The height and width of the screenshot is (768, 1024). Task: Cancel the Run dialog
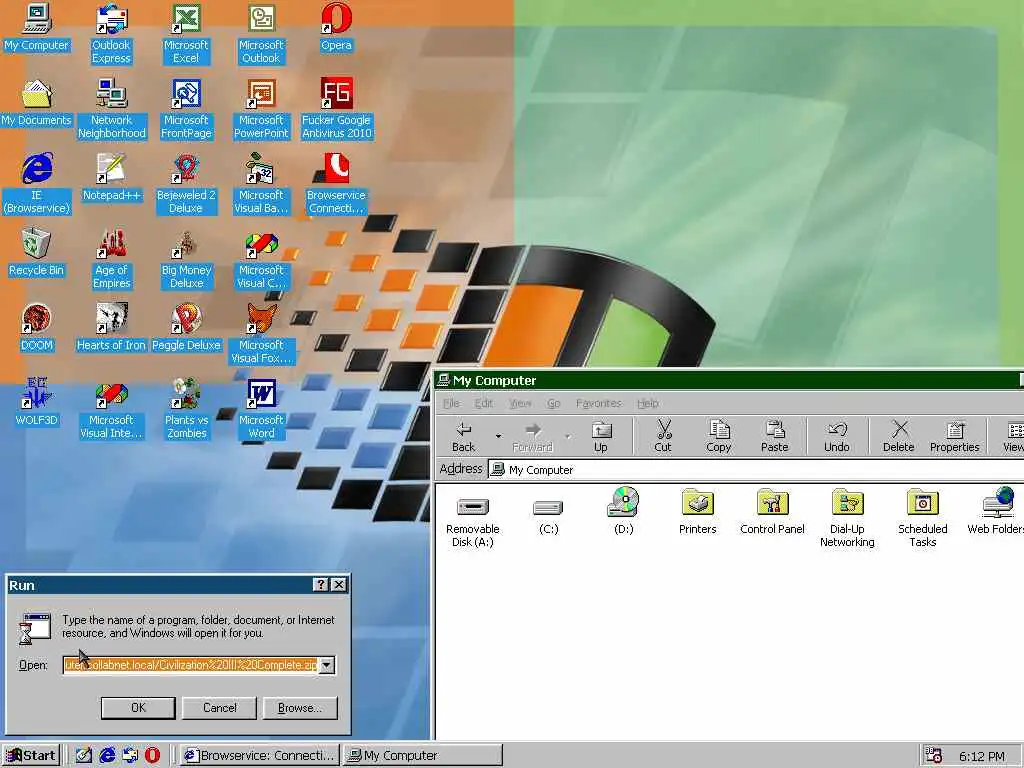[x=219, y=707]
